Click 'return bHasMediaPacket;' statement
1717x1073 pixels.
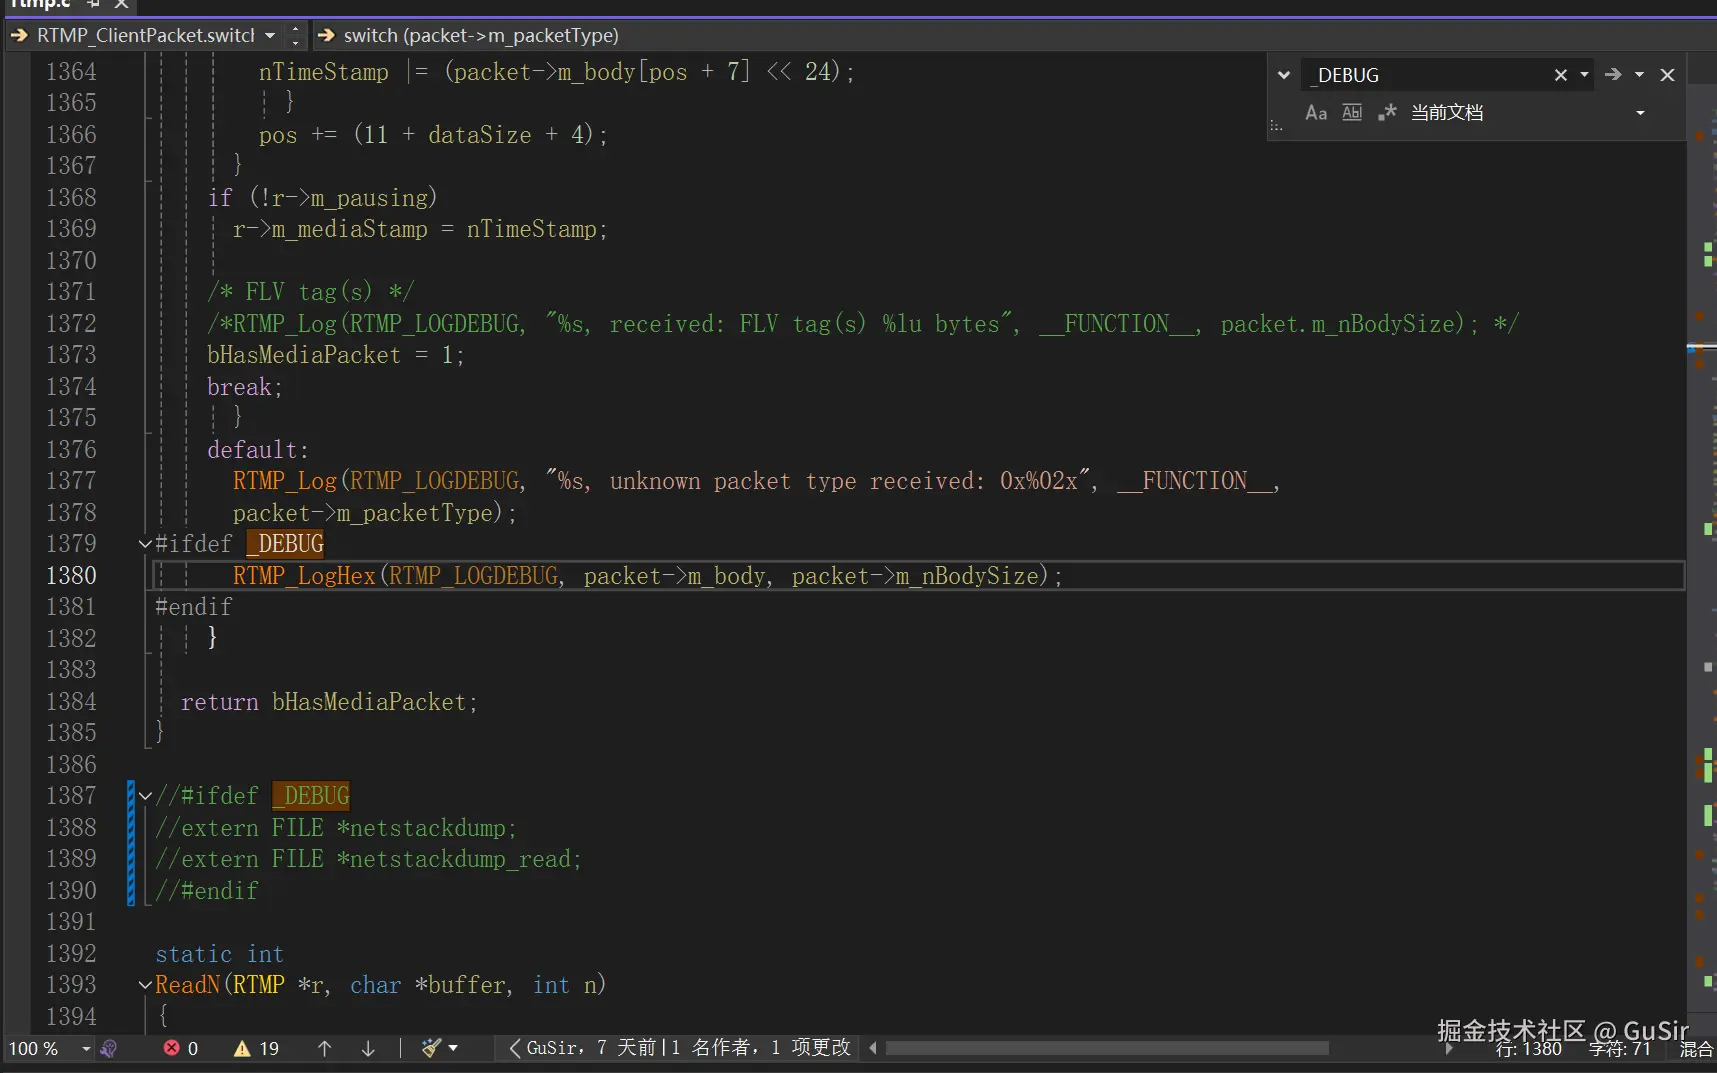tap(329, 702)
